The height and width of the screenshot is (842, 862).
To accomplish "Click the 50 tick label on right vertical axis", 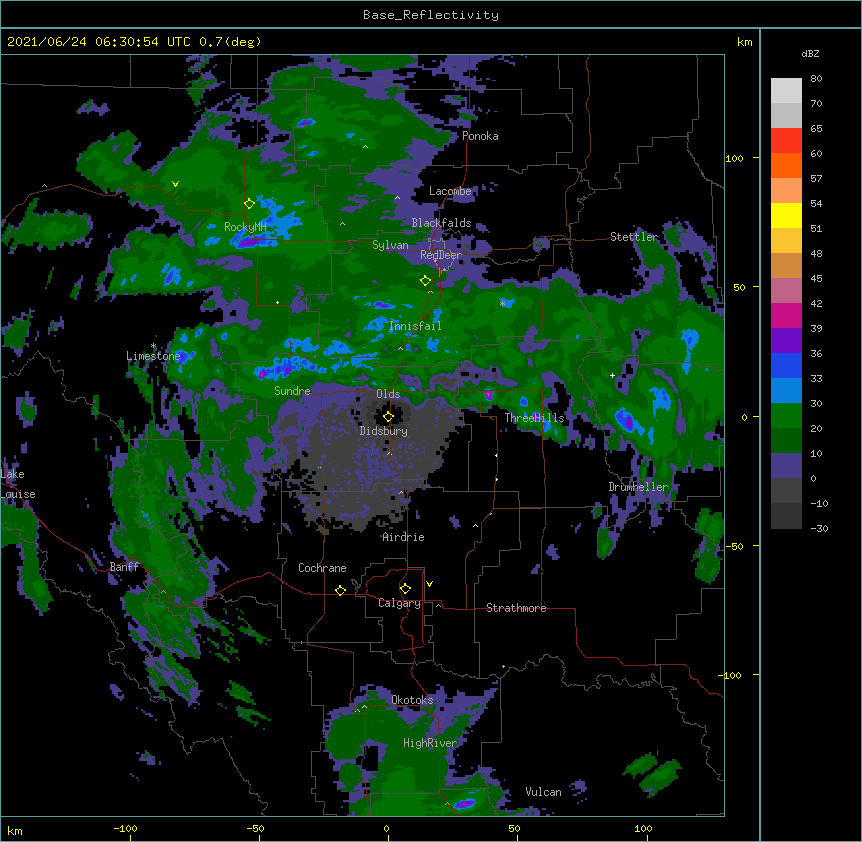I will [x=739, y=287].
